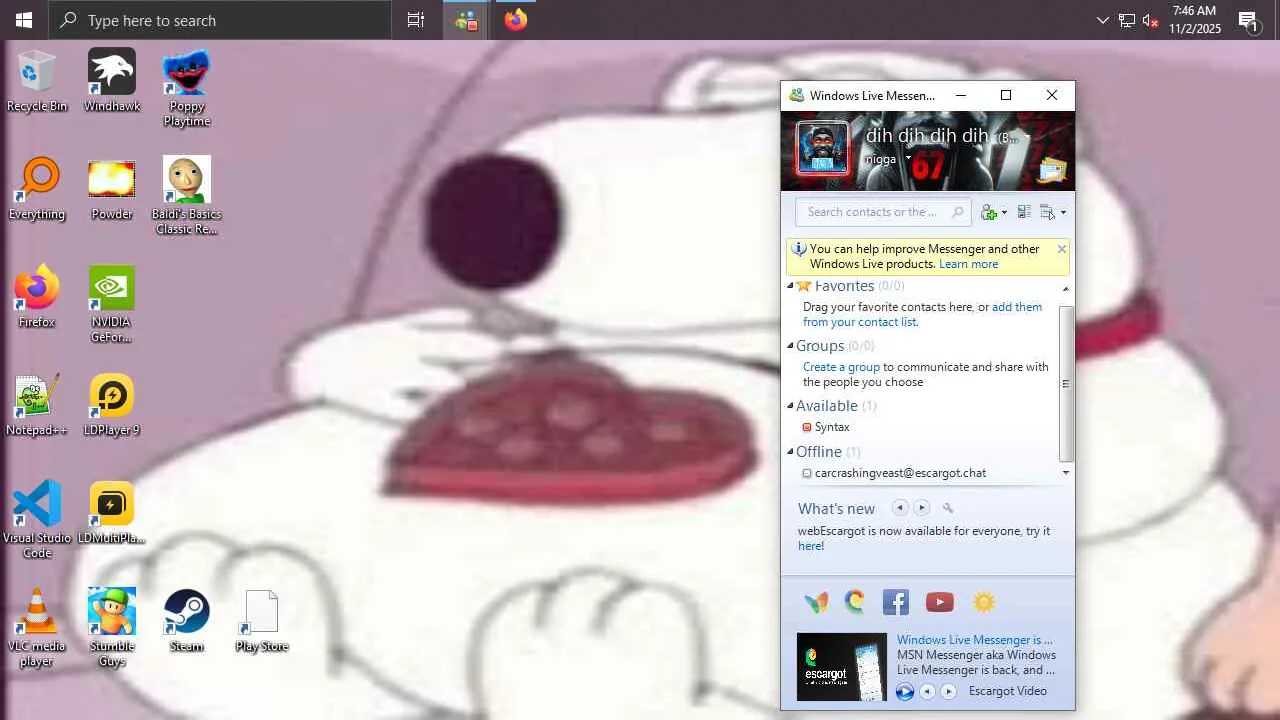Open Task View from the taskbar

click(416, 20)
